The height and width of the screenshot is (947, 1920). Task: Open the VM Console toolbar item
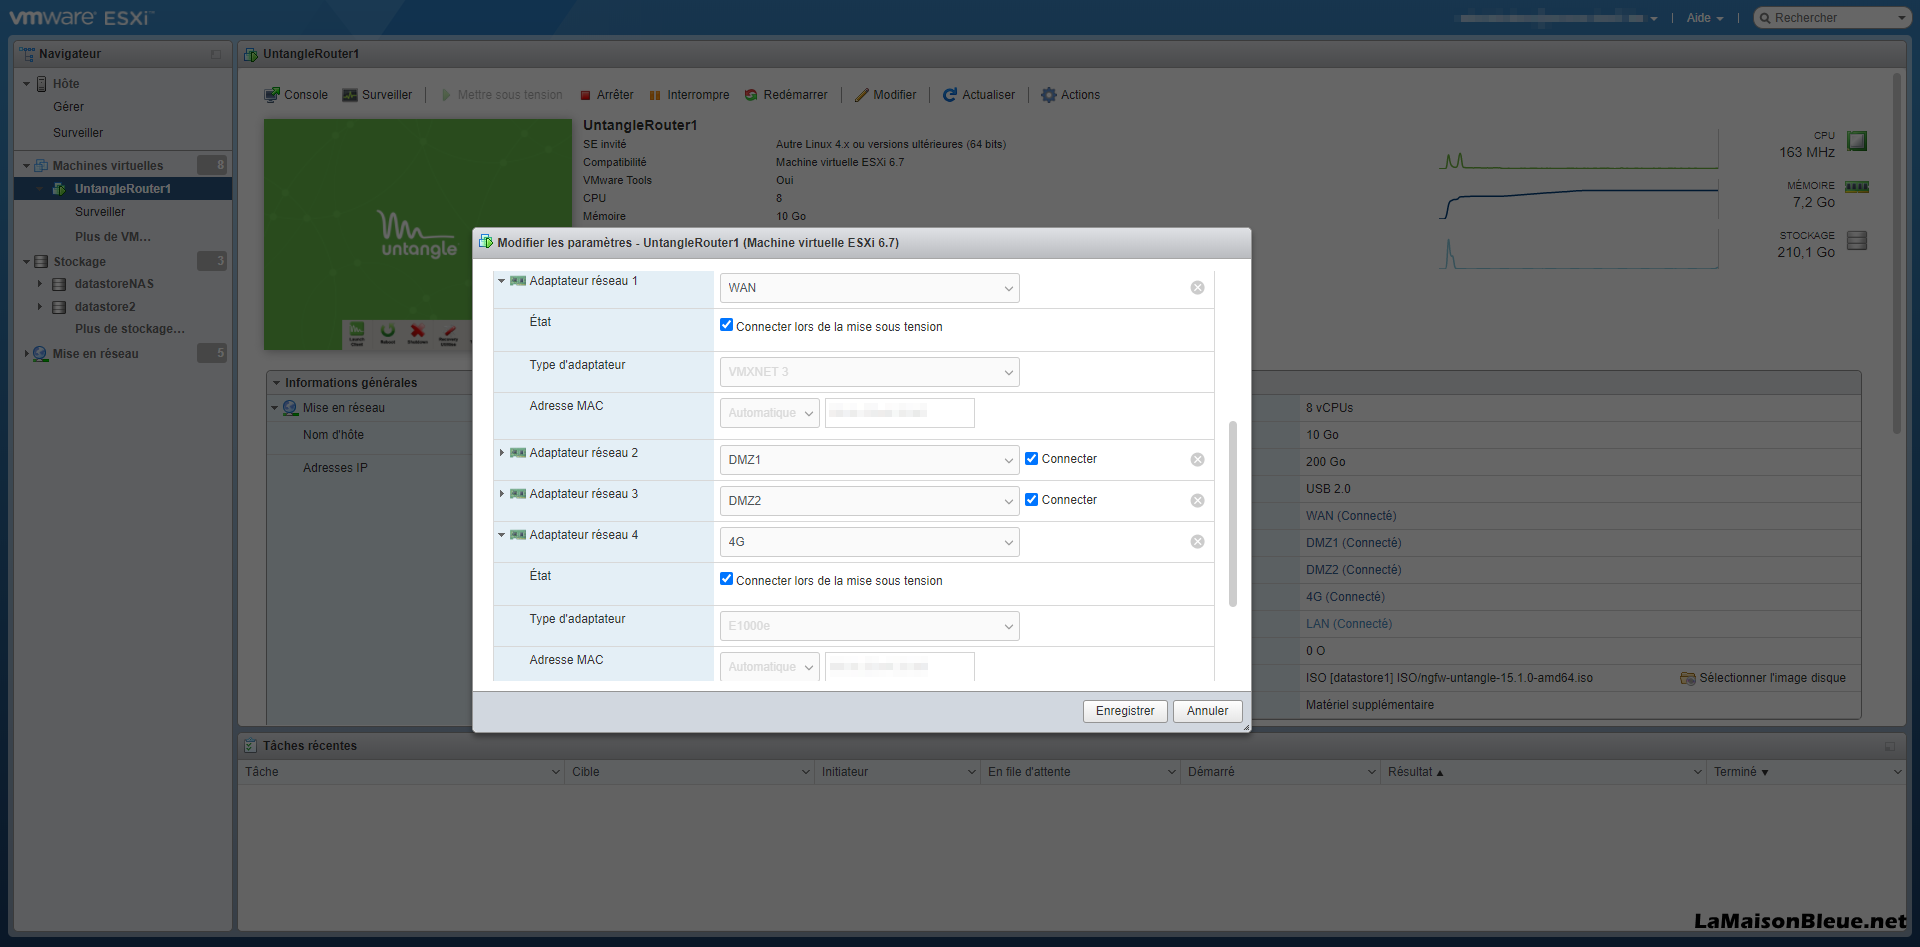tap(296, 95)
